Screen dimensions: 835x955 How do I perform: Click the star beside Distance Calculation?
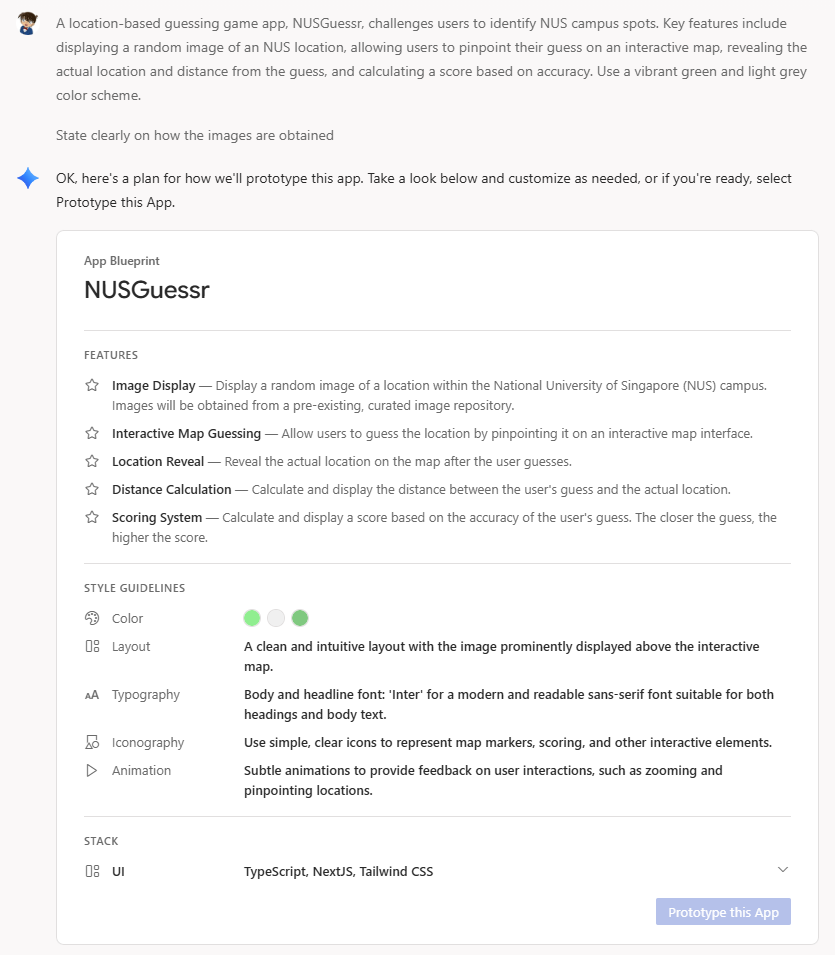[x=92, y=490]
